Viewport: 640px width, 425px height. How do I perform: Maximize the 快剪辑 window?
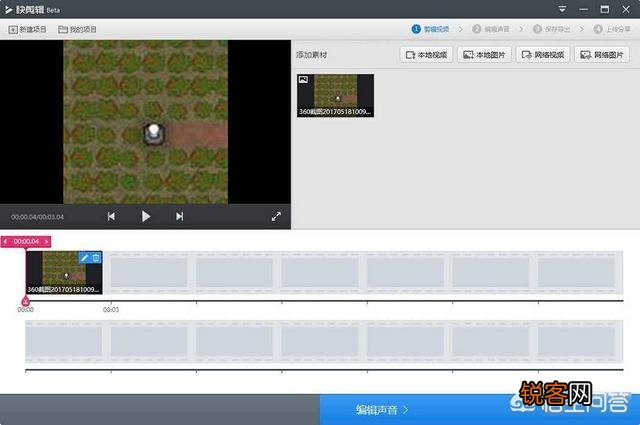(x=605, y=9)
